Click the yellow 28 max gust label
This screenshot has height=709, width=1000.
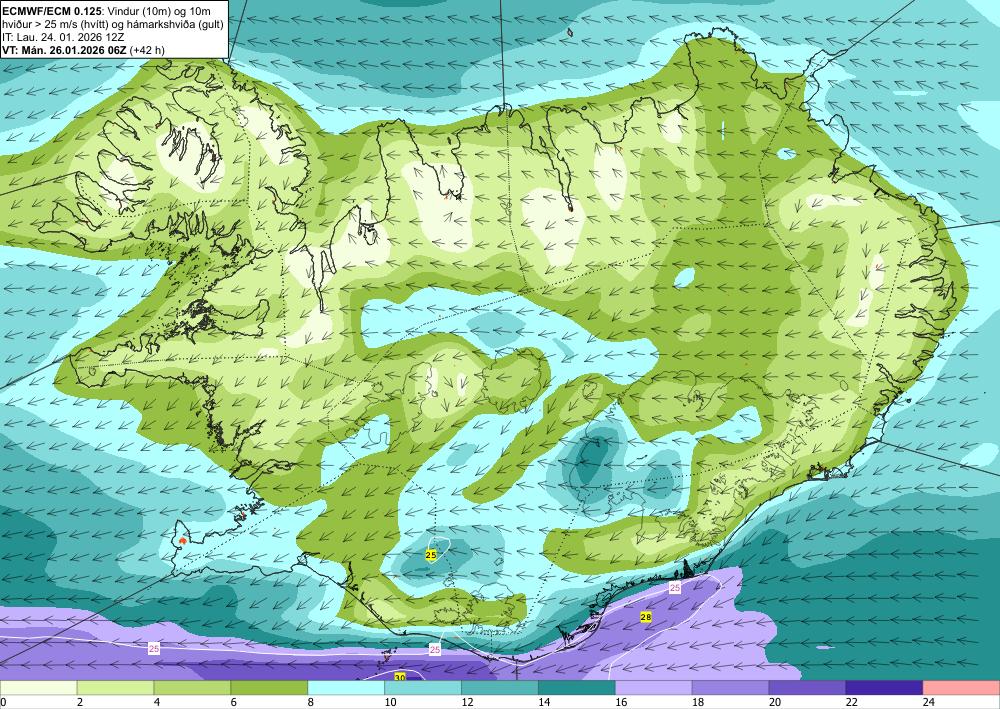click(645, 617)
